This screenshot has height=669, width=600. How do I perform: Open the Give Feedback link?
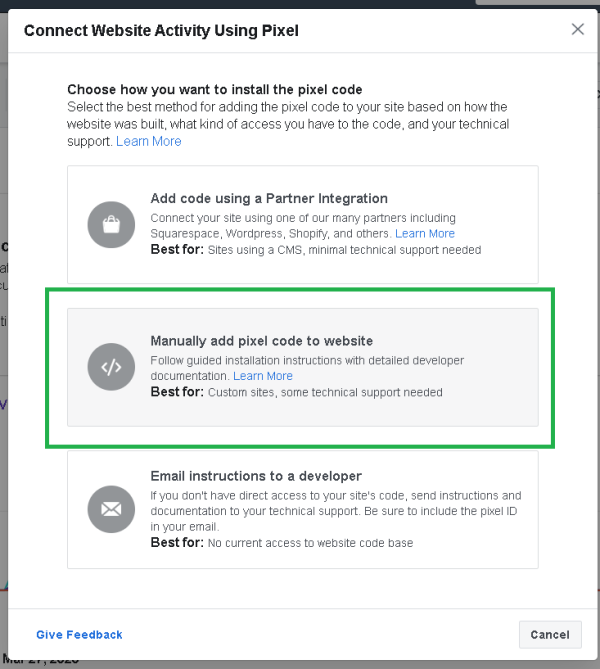[79, 634]
